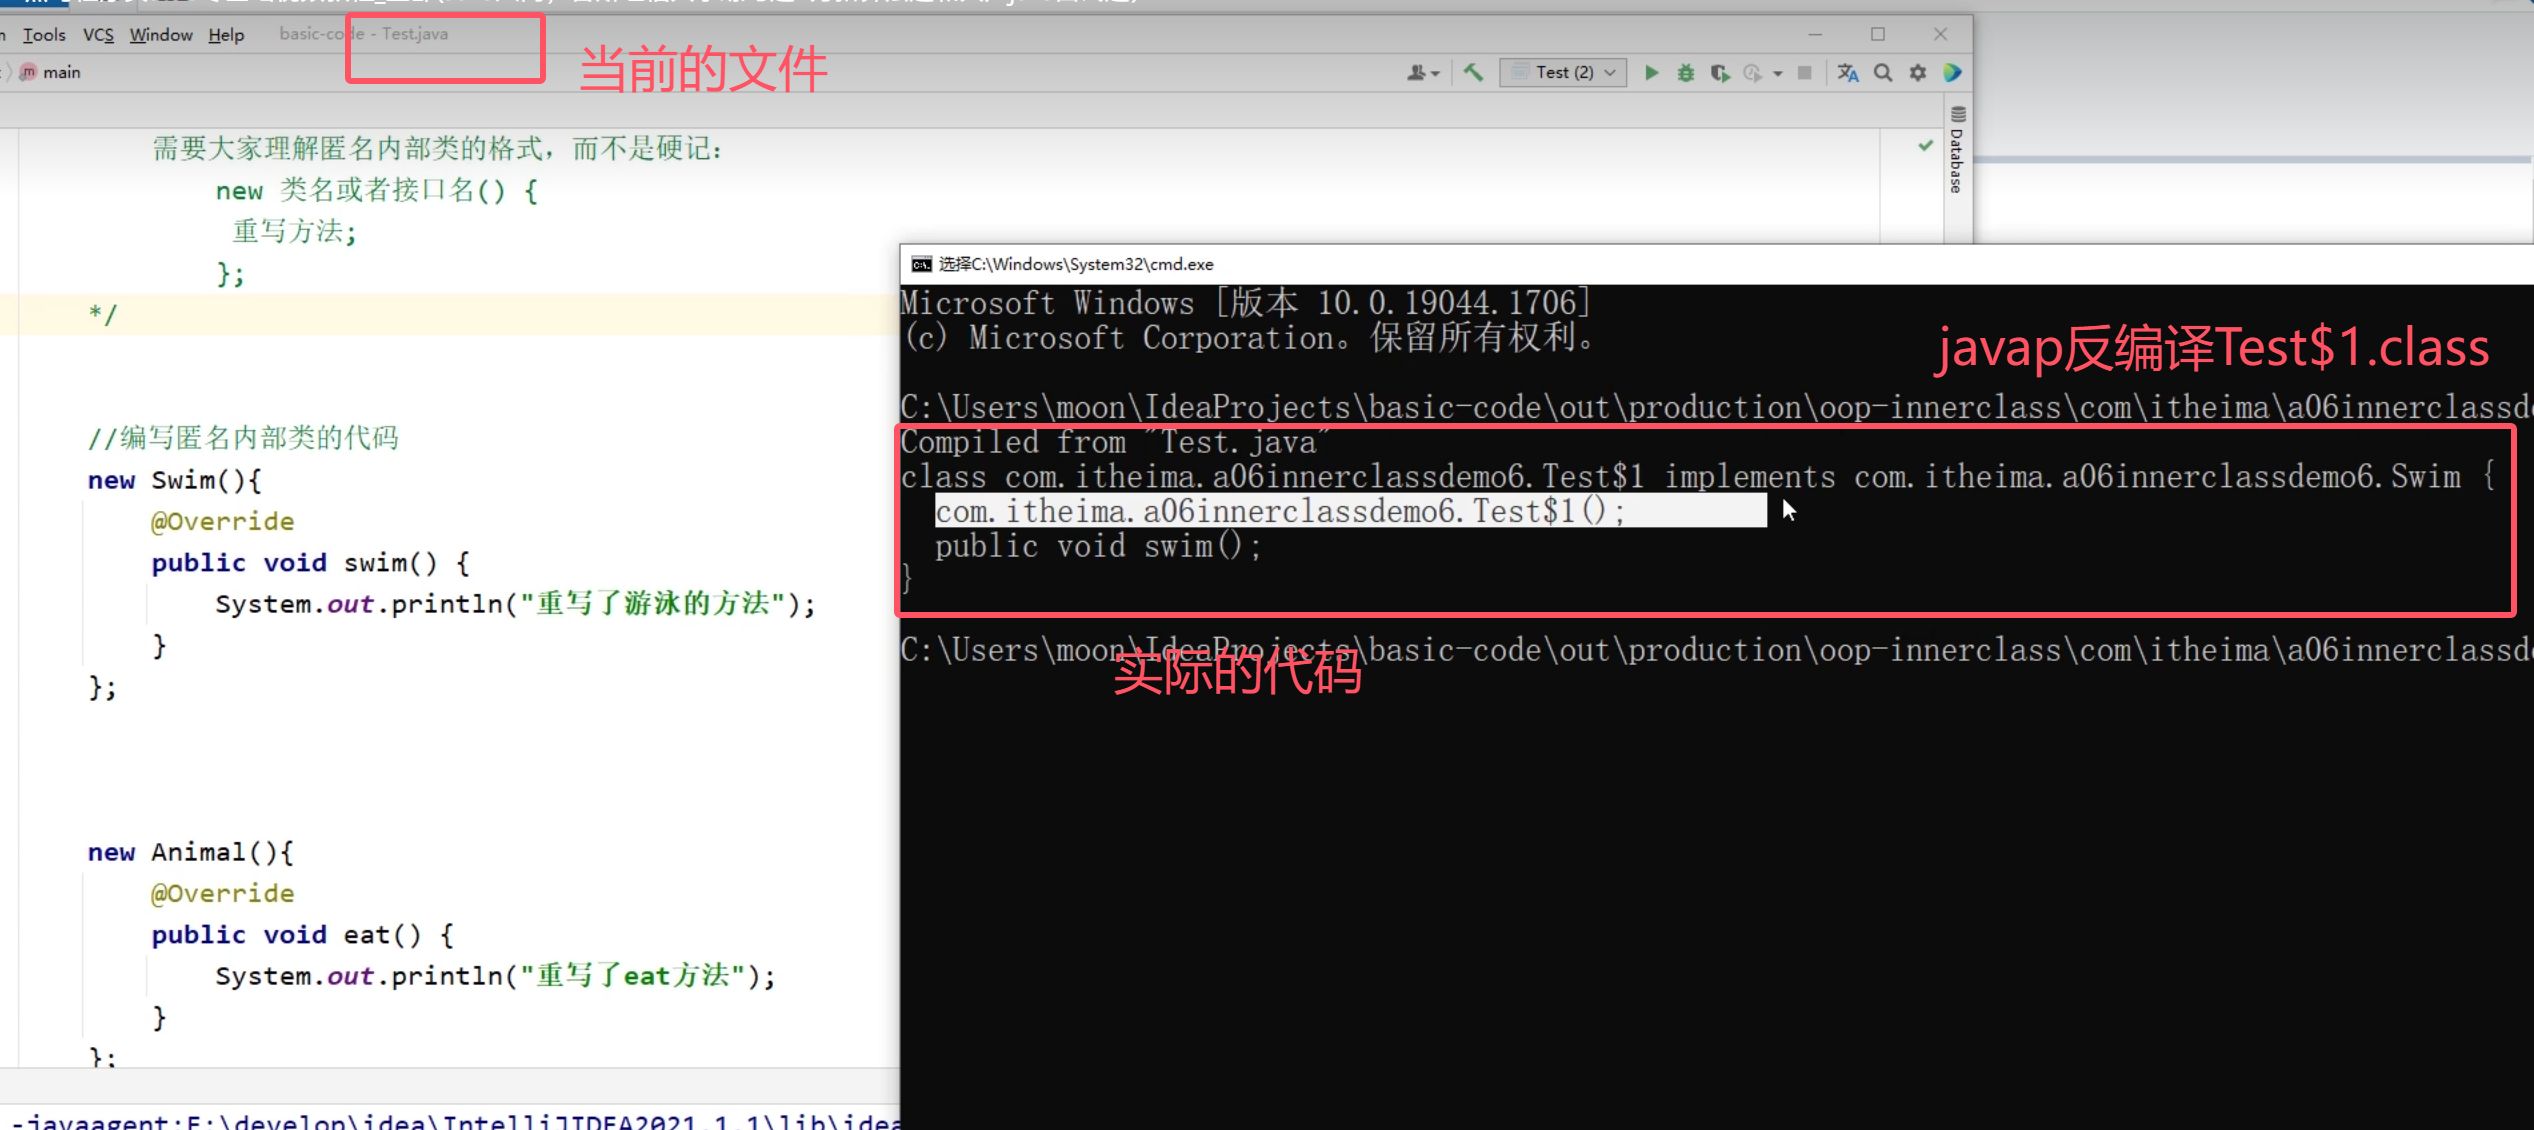Open the Window menu

(x=160, y=35)
